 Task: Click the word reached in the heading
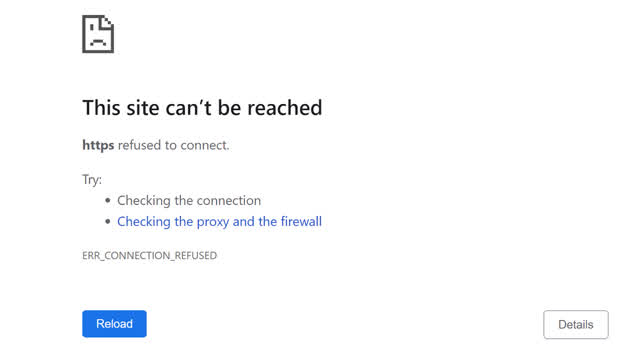[x=285, y=108]
